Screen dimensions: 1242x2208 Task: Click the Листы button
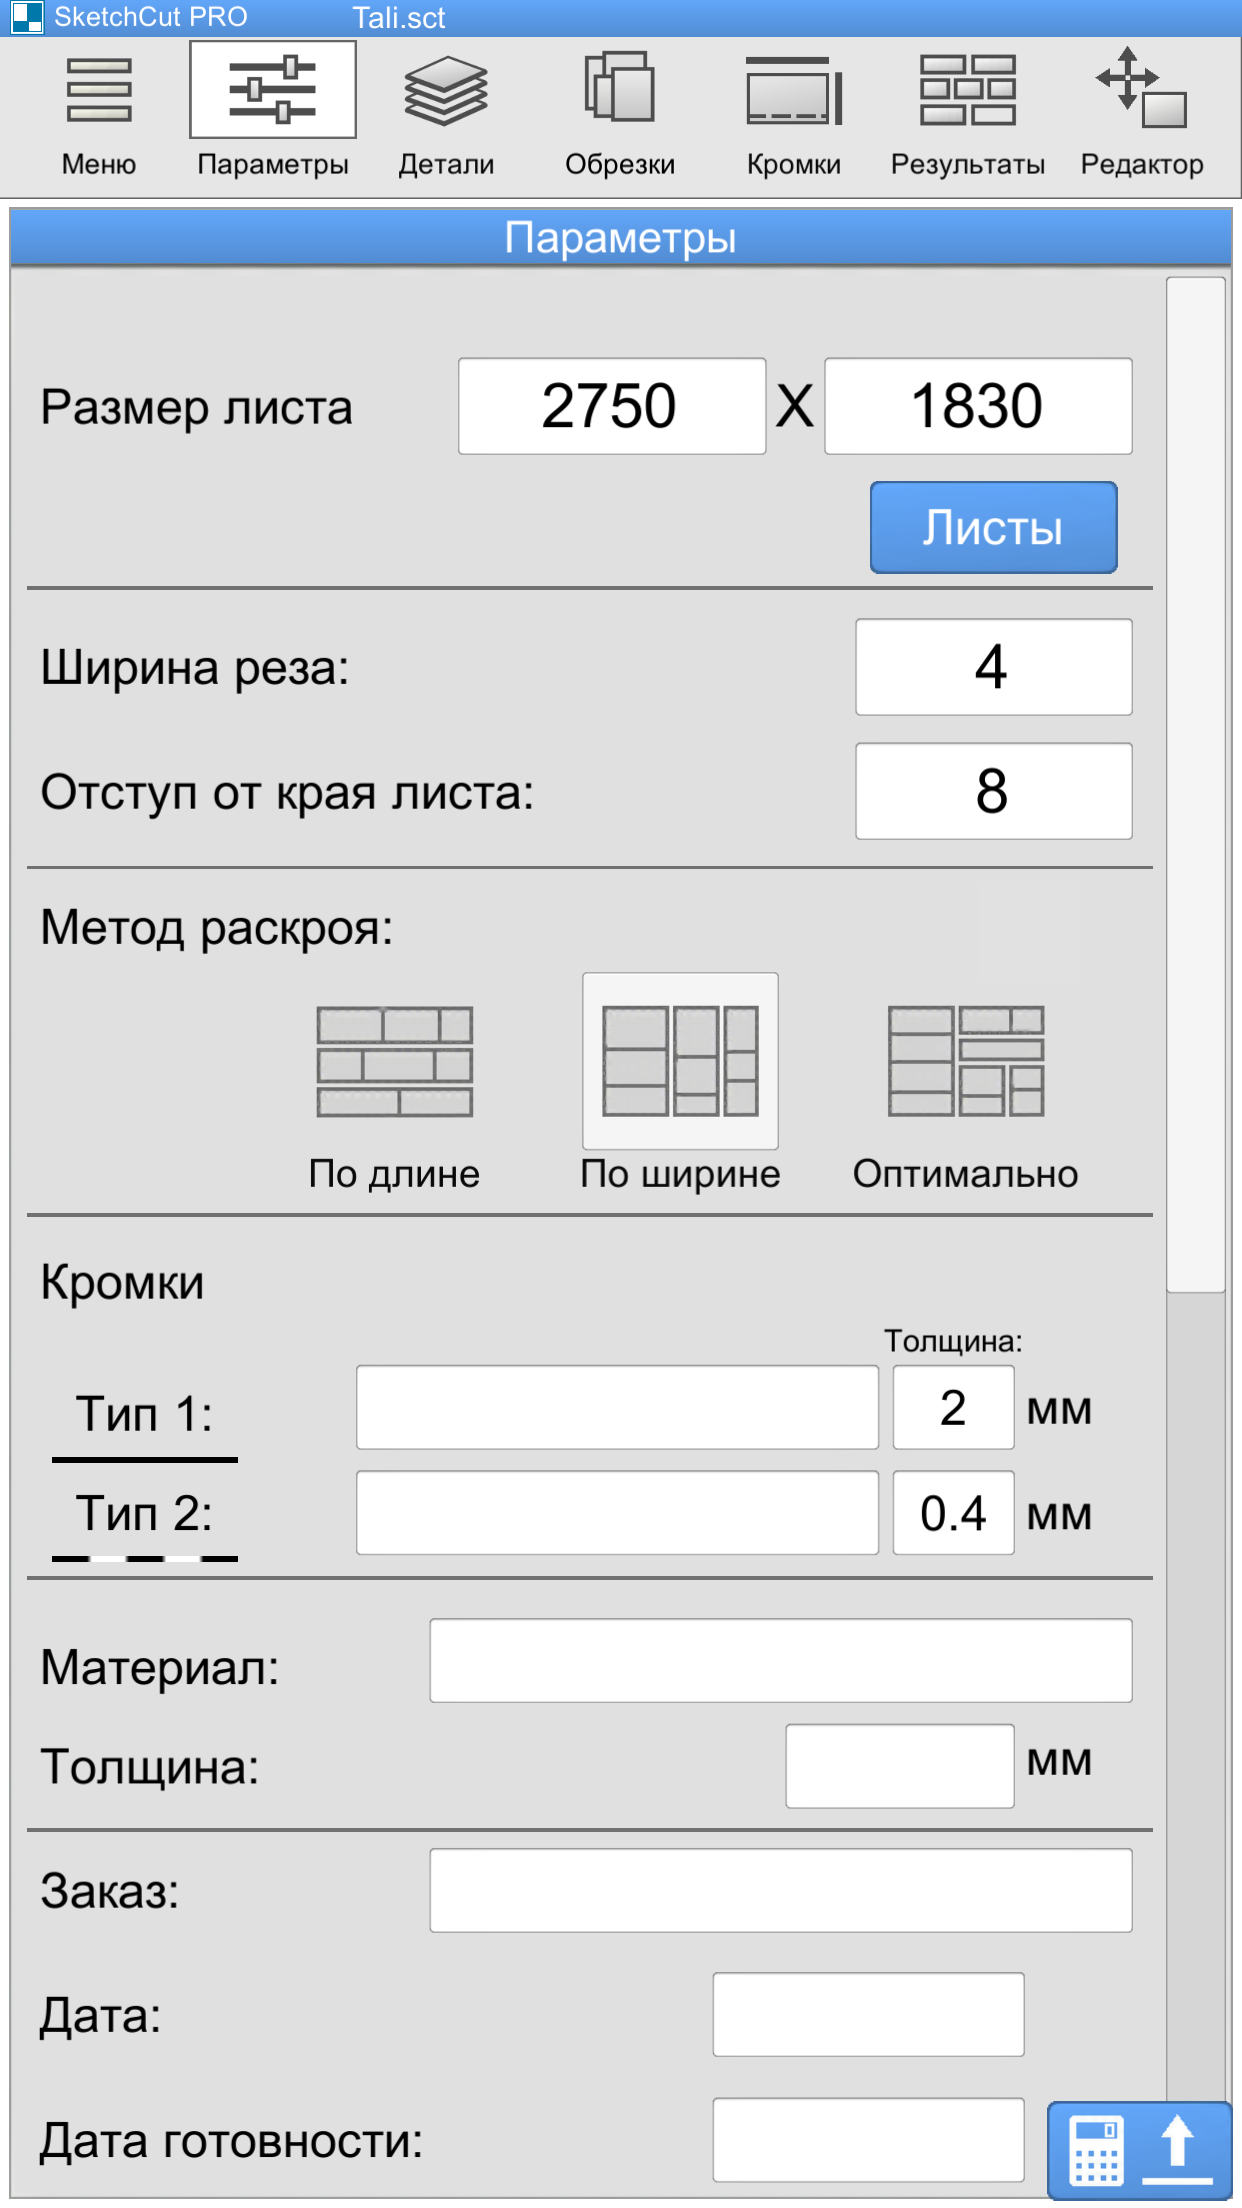tap(993, 527)
